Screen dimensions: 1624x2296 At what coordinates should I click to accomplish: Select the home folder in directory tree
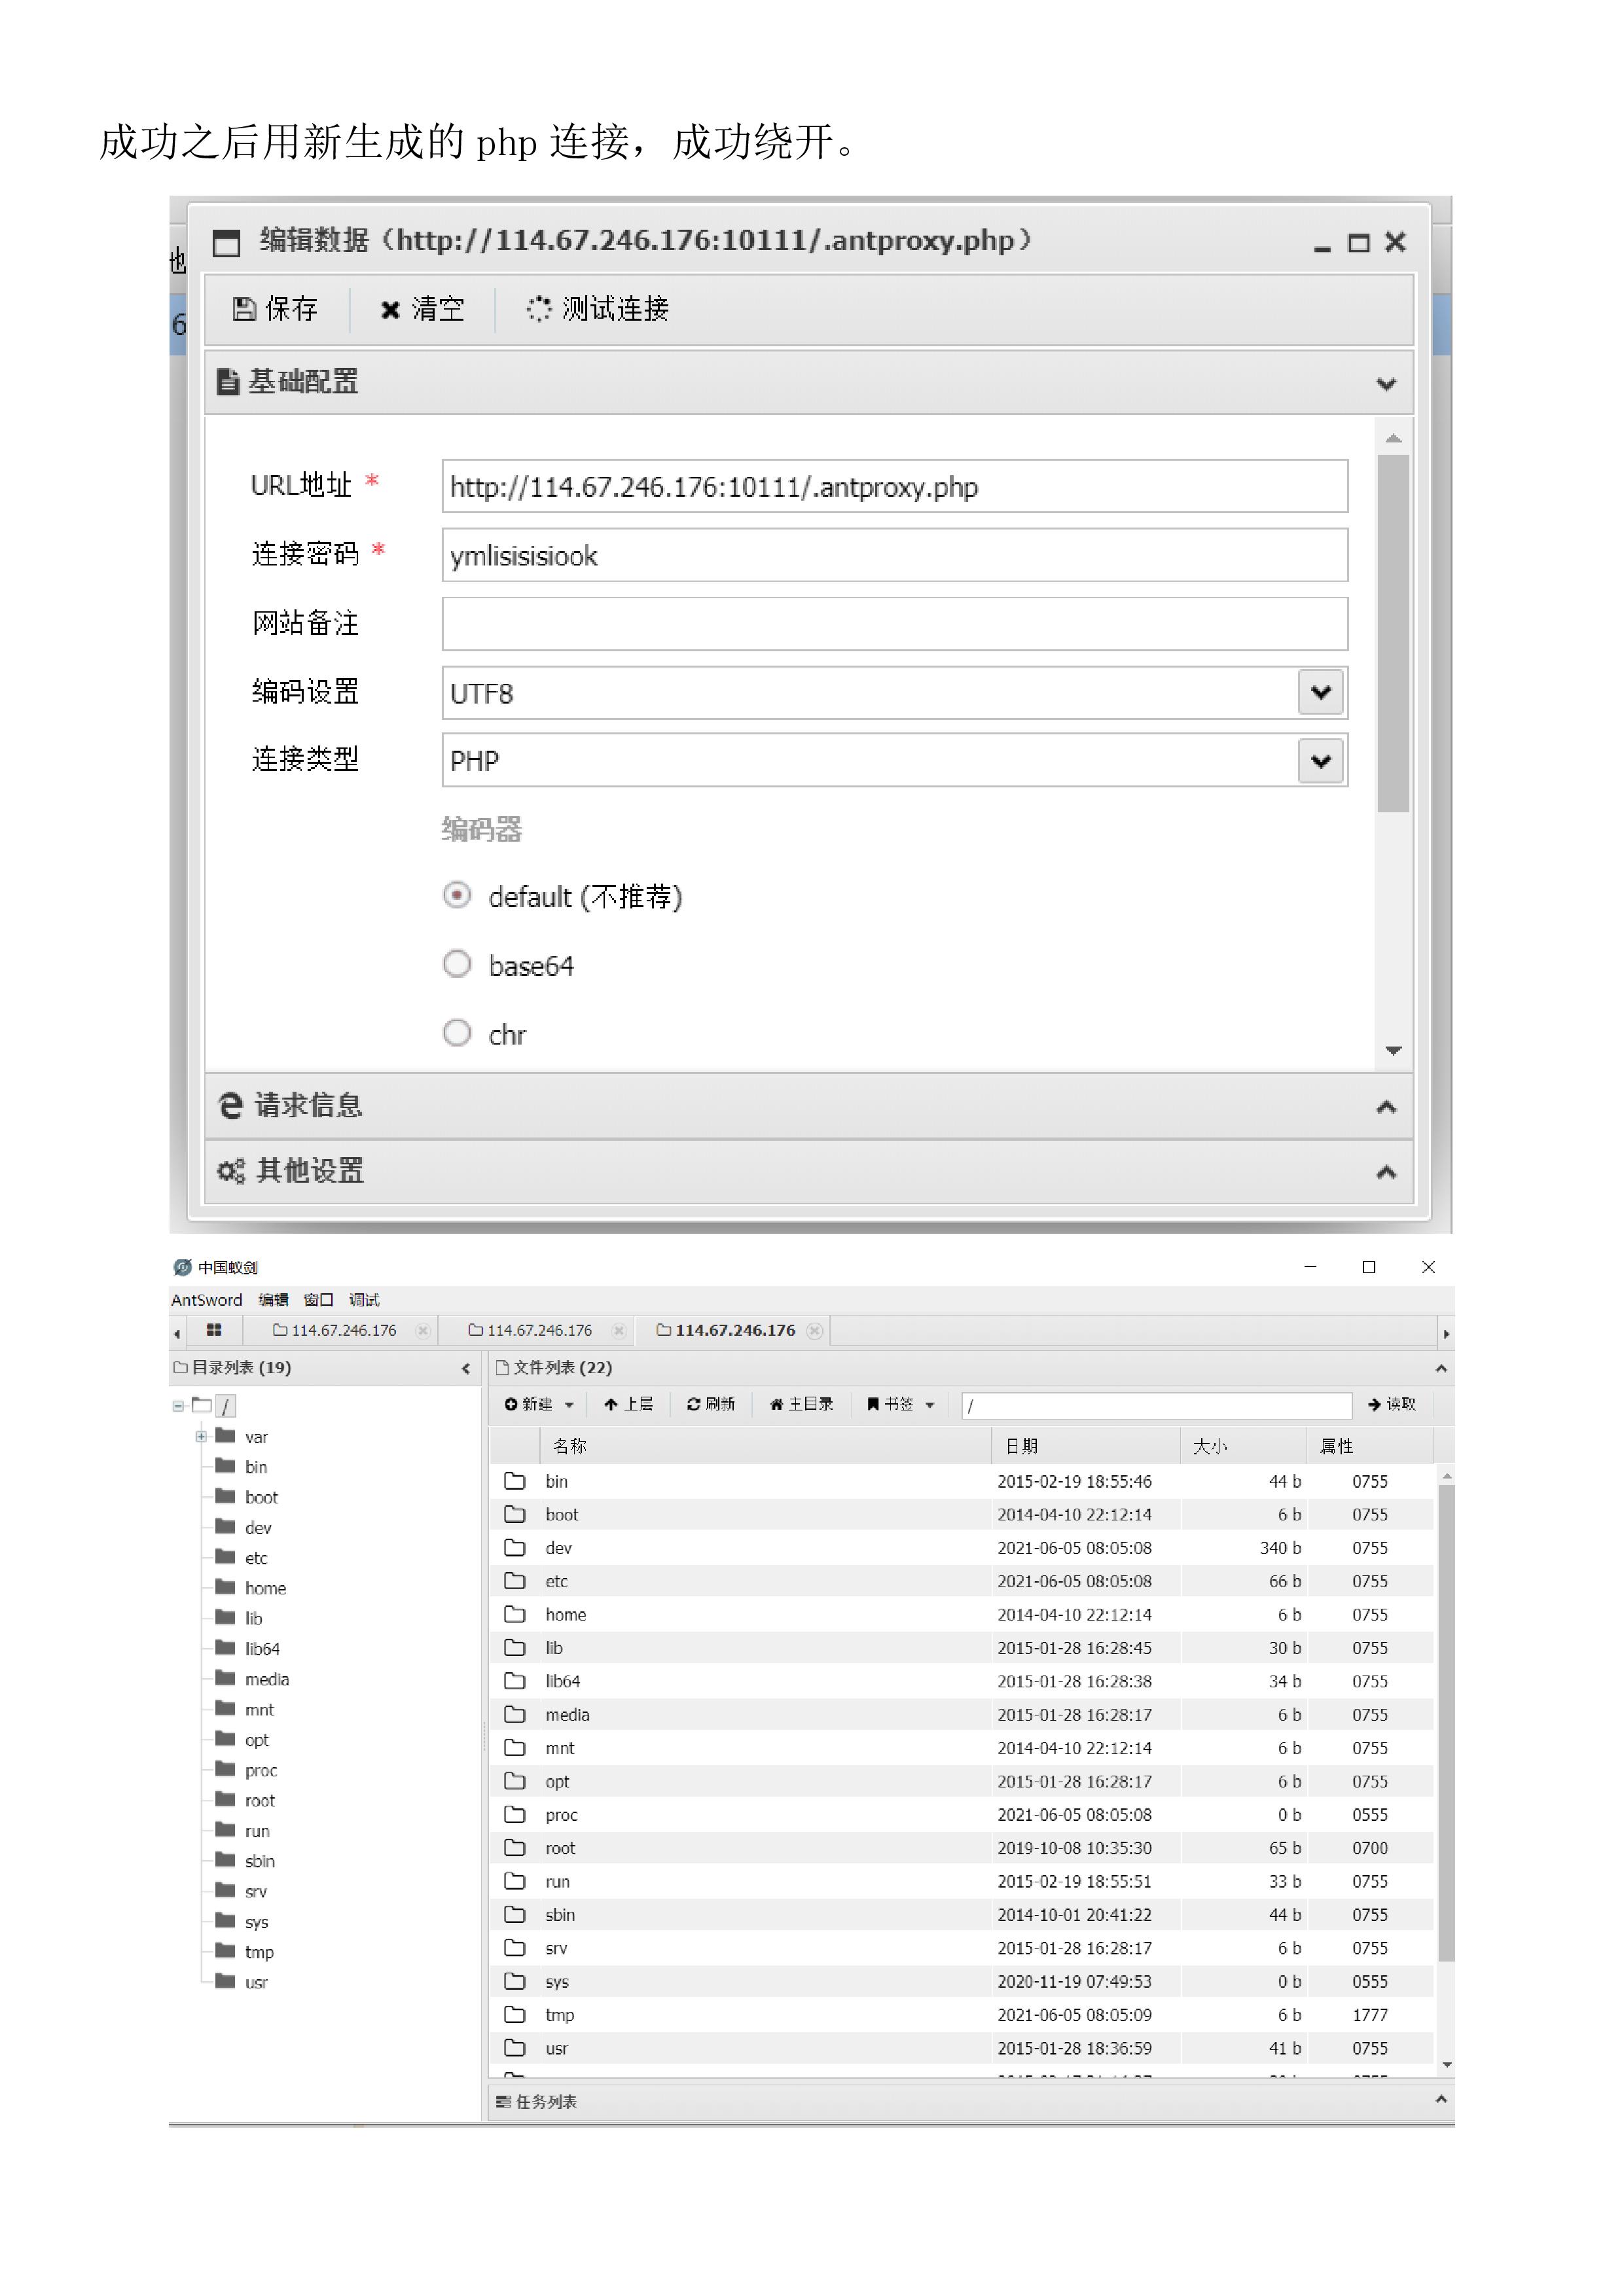pyautogui.click(x=265, y=1588)
